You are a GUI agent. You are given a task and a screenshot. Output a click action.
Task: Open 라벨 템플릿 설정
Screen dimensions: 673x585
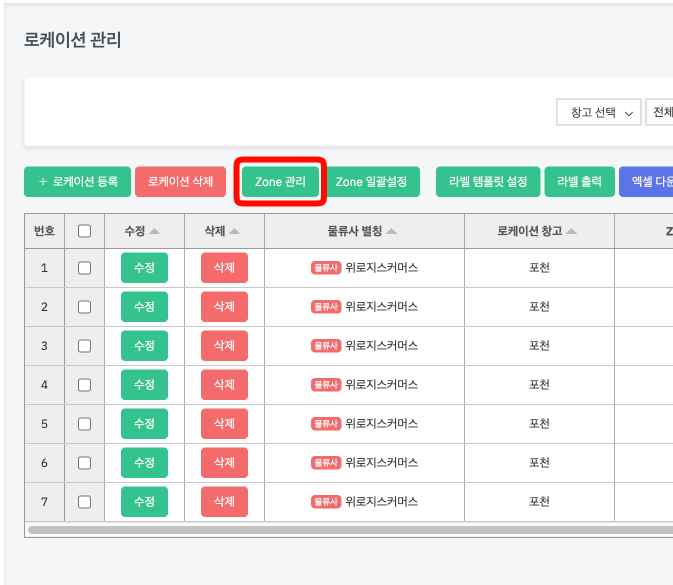pyautogui.click(x=488, y=182)
